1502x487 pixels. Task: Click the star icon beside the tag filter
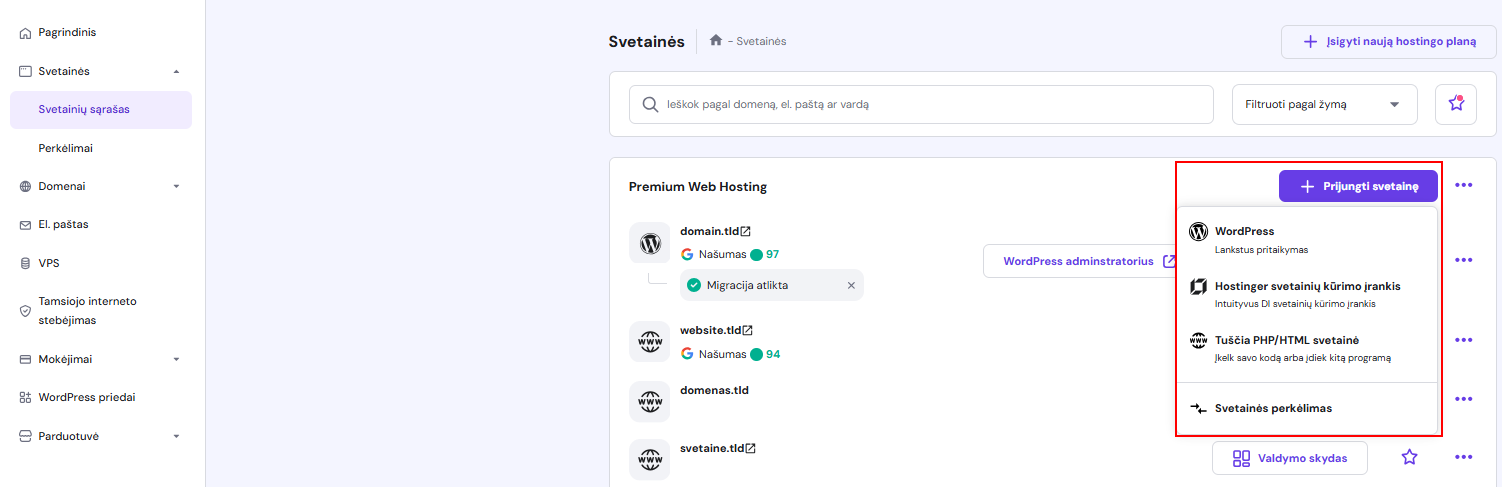(1455, 104)
